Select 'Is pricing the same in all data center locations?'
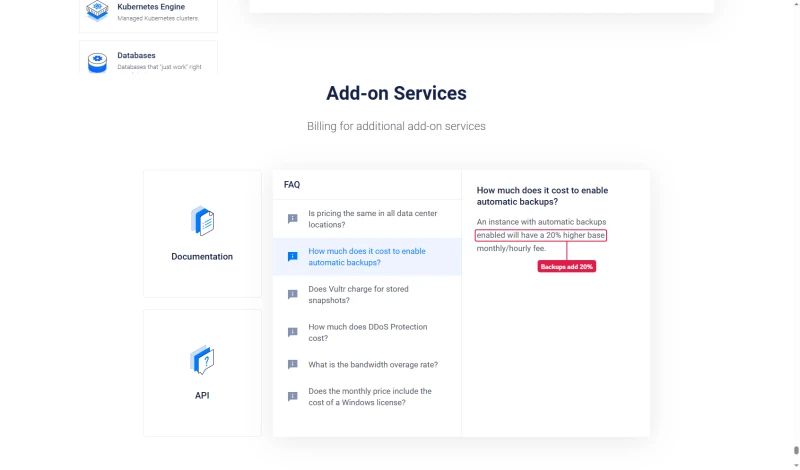Screen dimensions: 800x470 (367, 219)
